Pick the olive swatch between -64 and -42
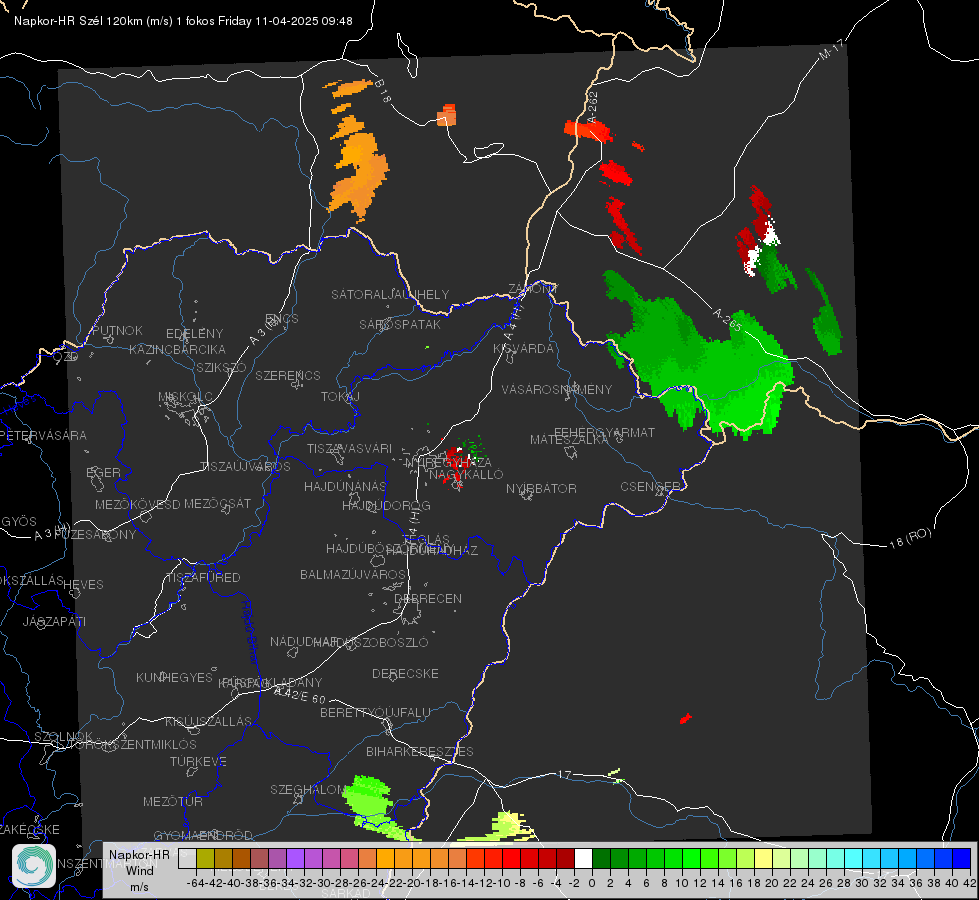Viewport: 979px width, 900px height. tap(205, 859)
